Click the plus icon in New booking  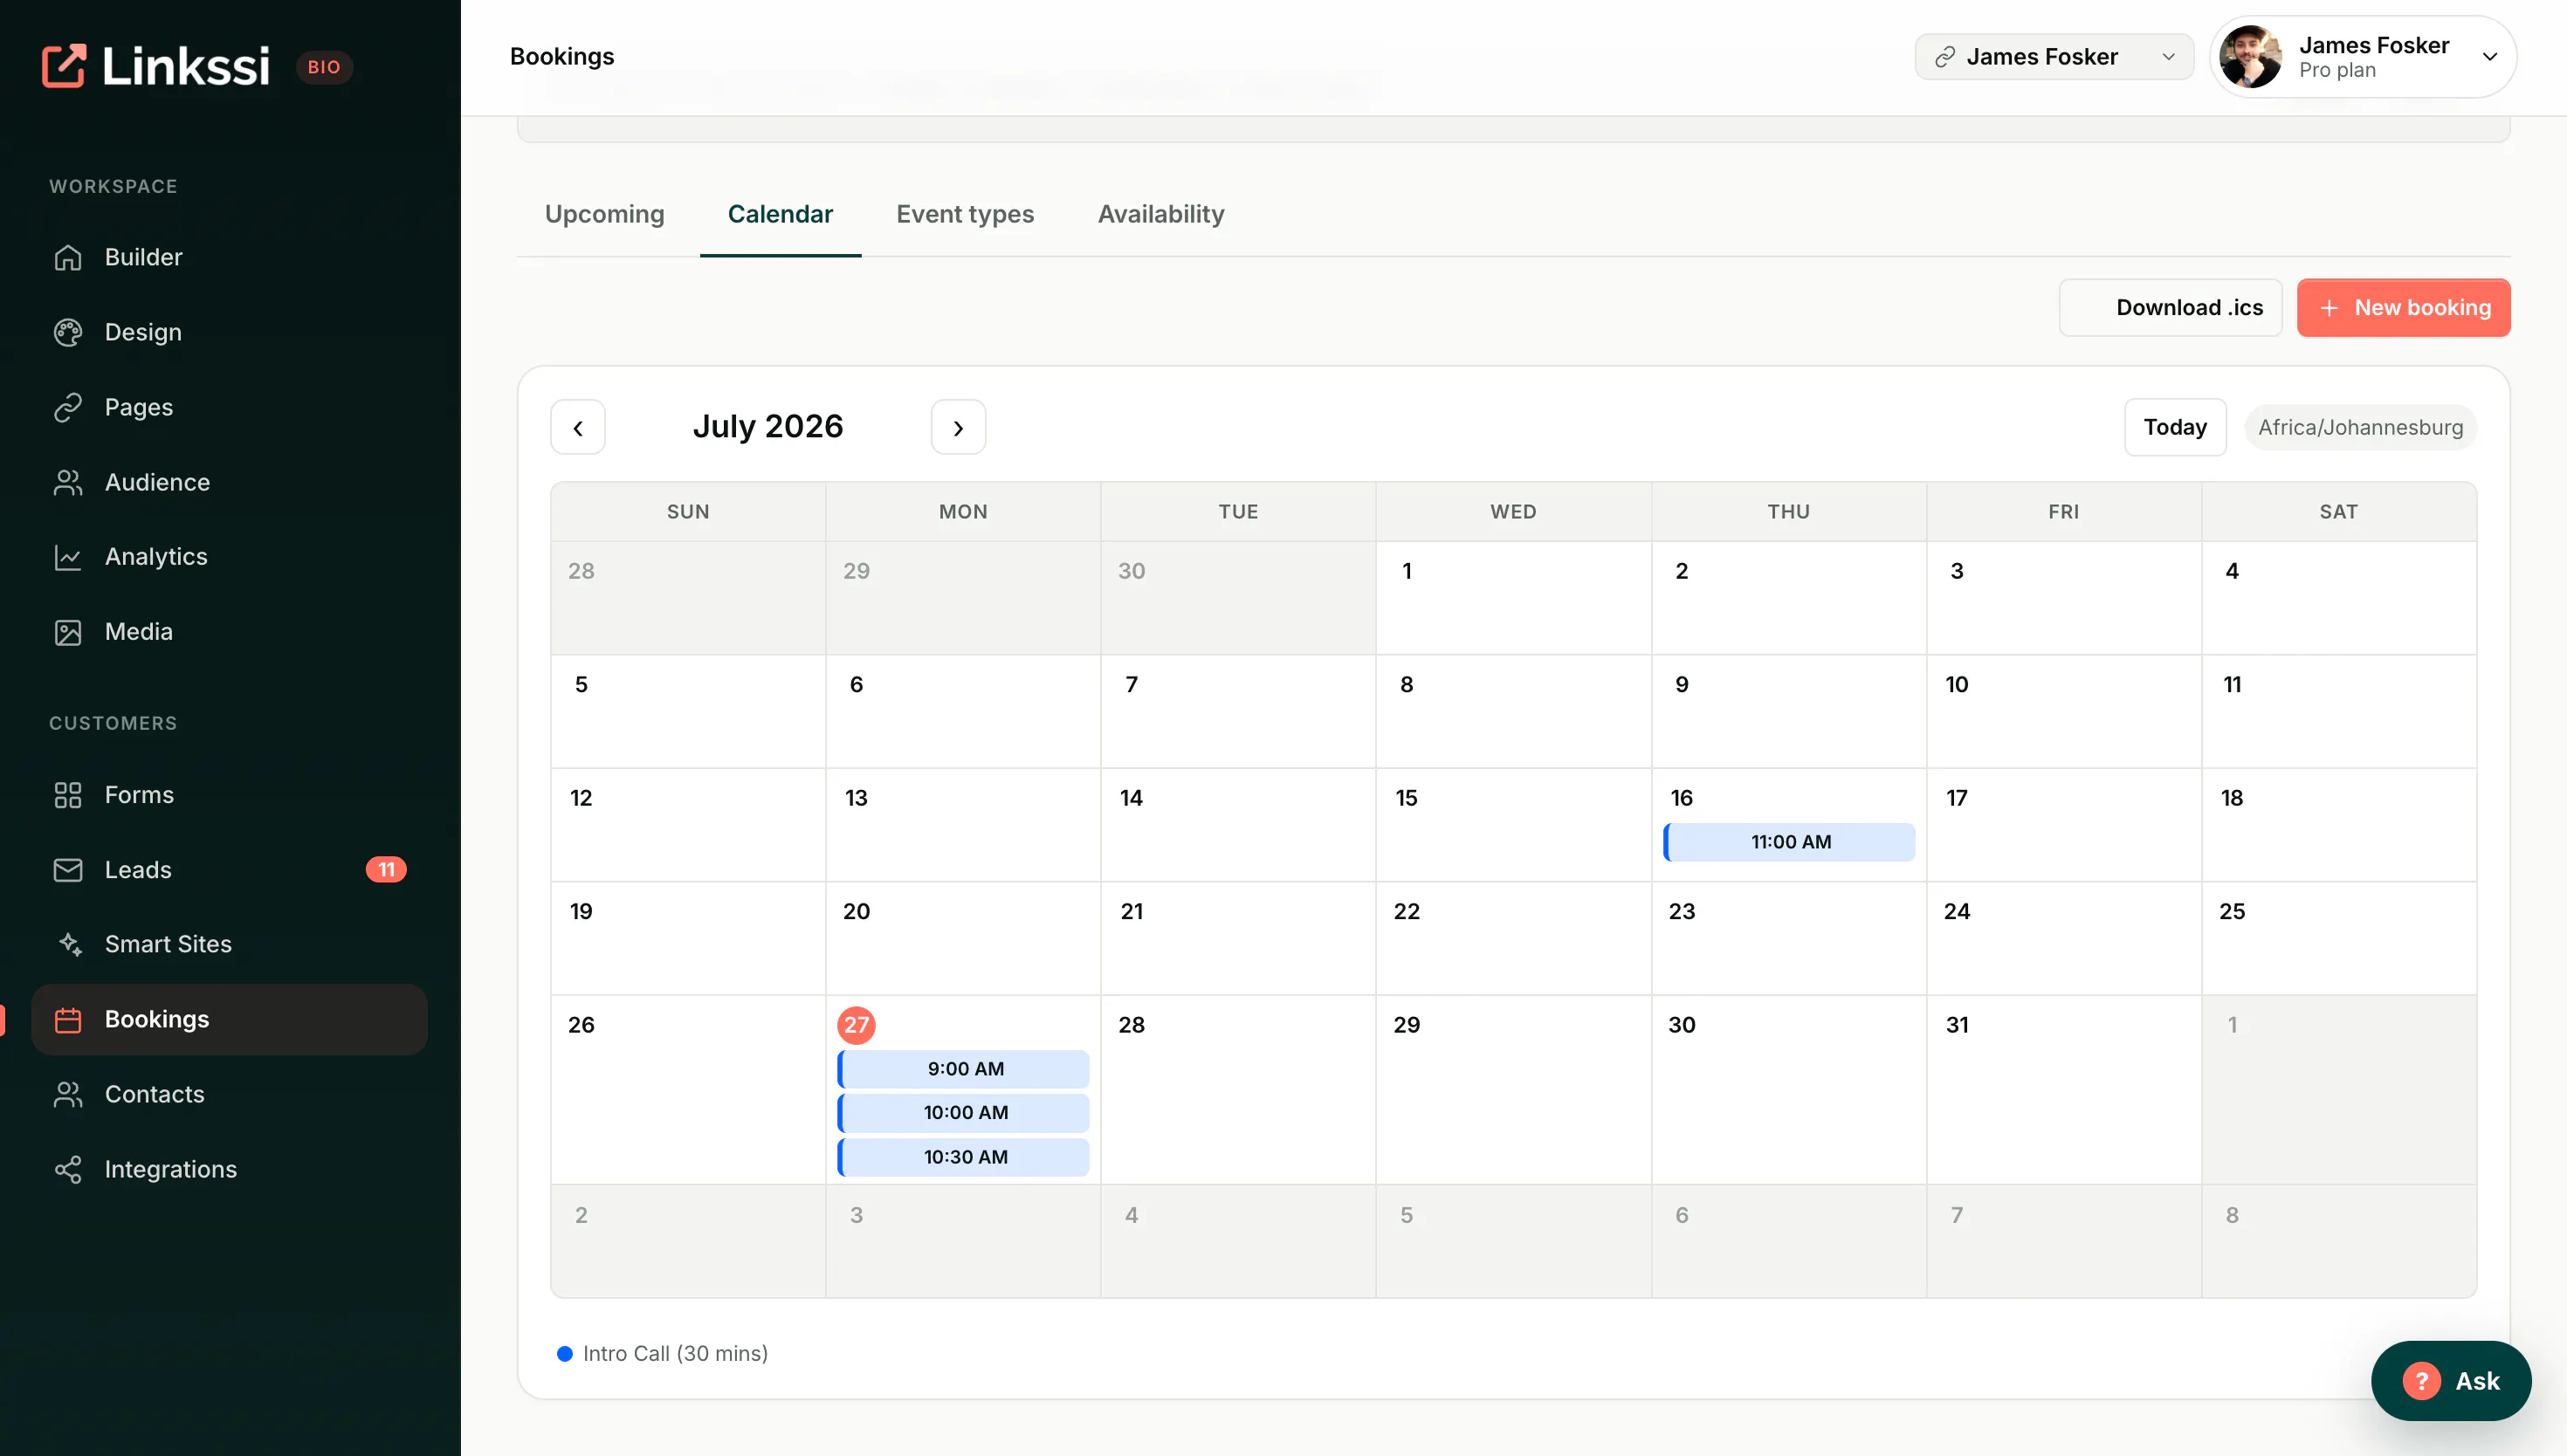(2329, 308)
